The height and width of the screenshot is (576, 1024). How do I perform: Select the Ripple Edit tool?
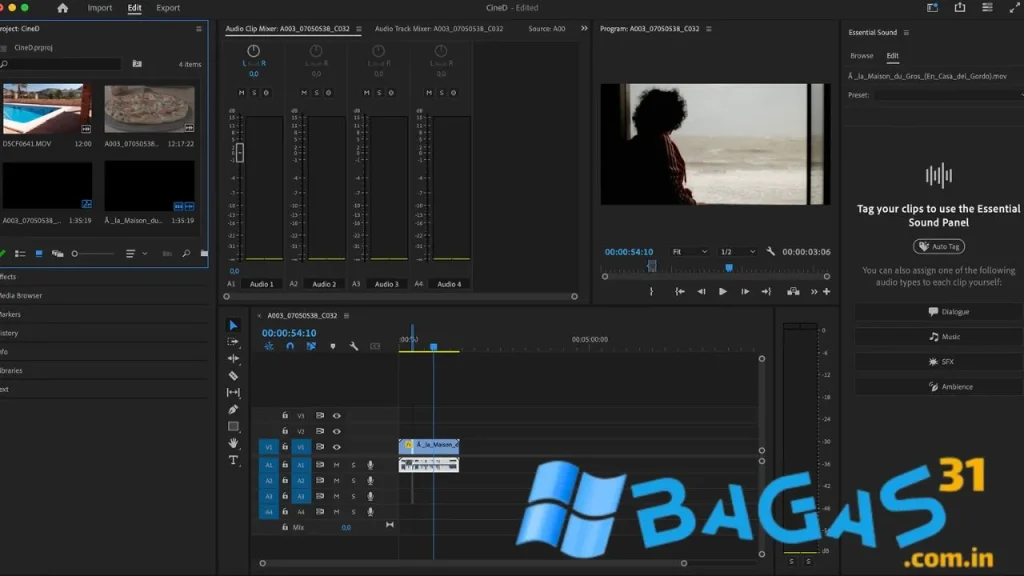233,359
